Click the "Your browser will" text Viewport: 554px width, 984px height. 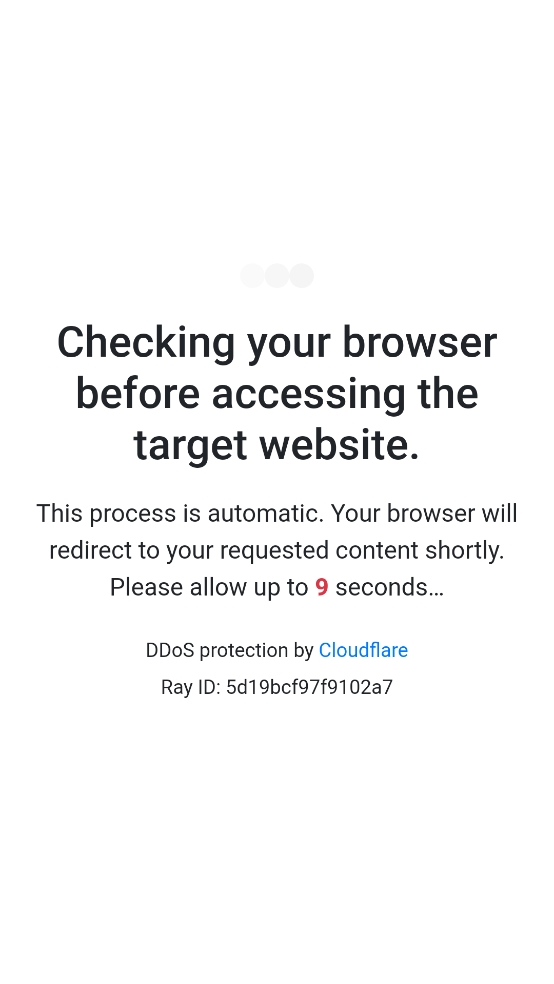tap(424, 513)
